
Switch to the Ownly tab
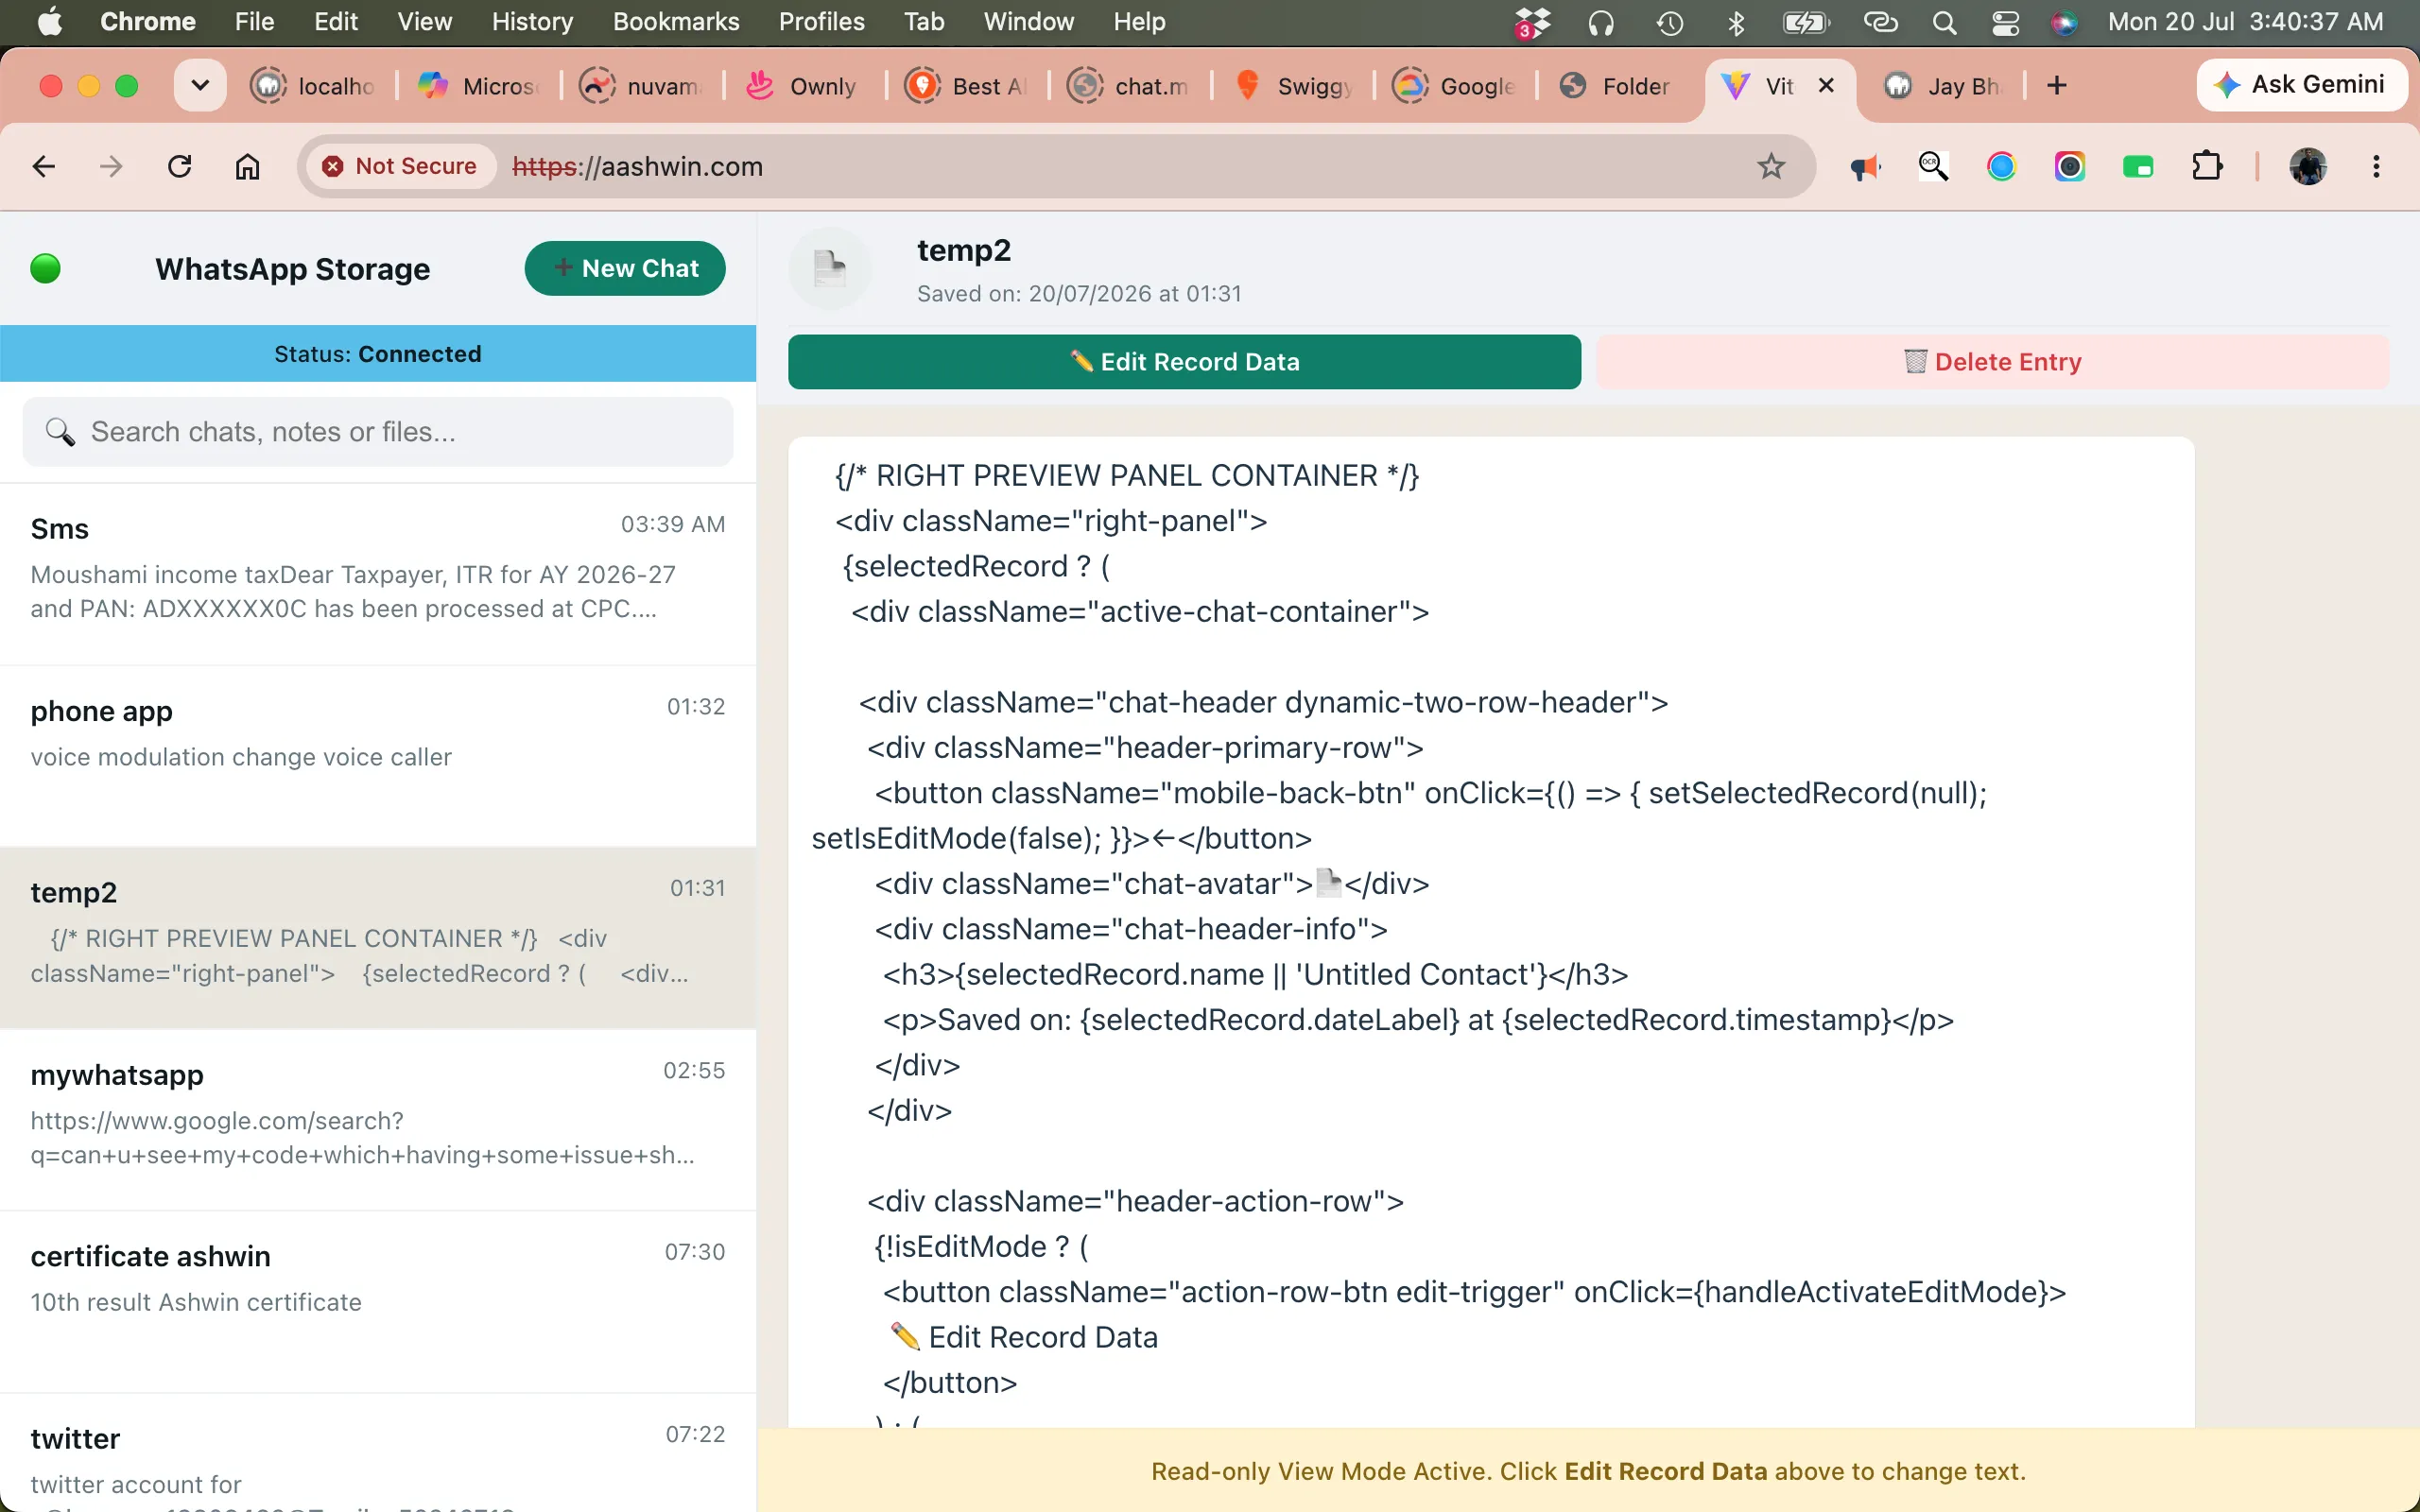pyautogui.click(x=803, y=86)
